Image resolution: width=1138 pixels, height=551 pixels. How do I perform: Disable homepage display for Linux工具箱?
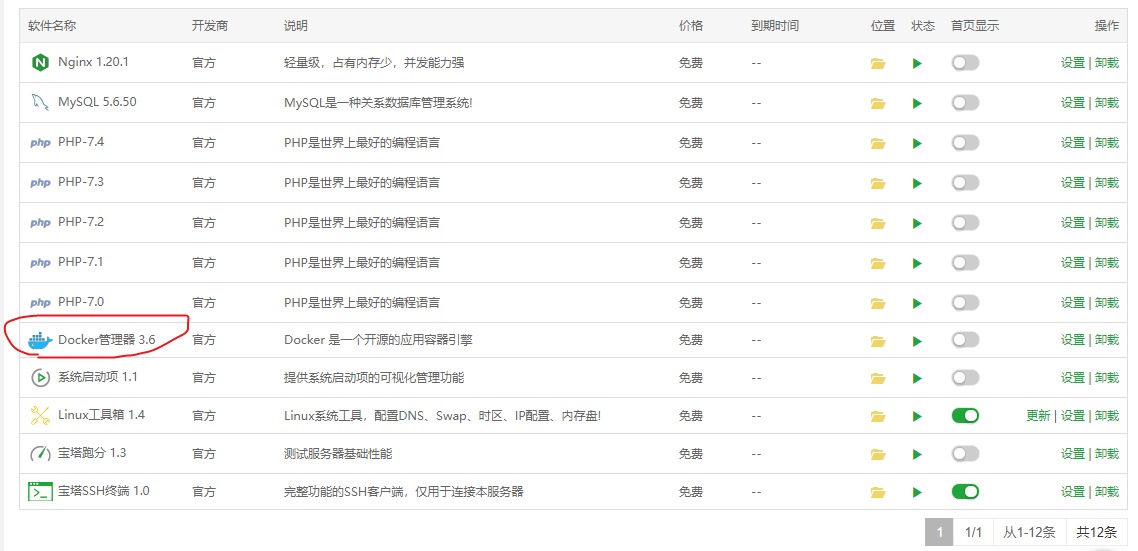tap(965, 416)
